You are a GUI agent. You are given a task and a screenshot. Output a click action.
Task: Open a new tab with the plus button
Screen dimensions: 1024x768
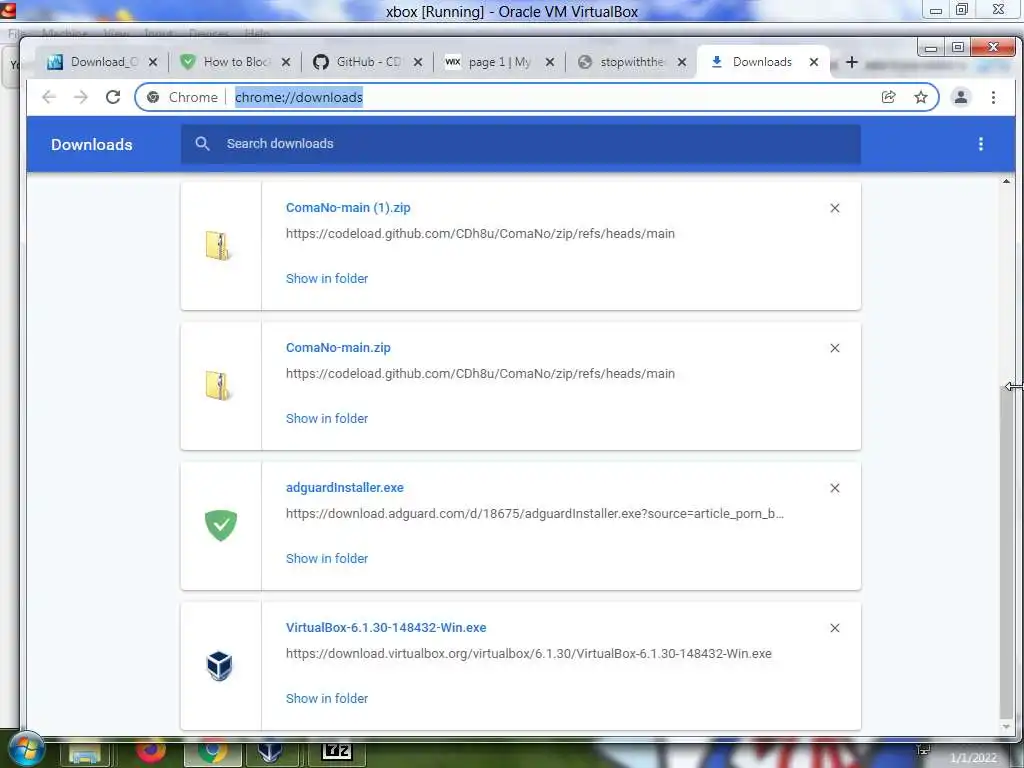point(852,62)
